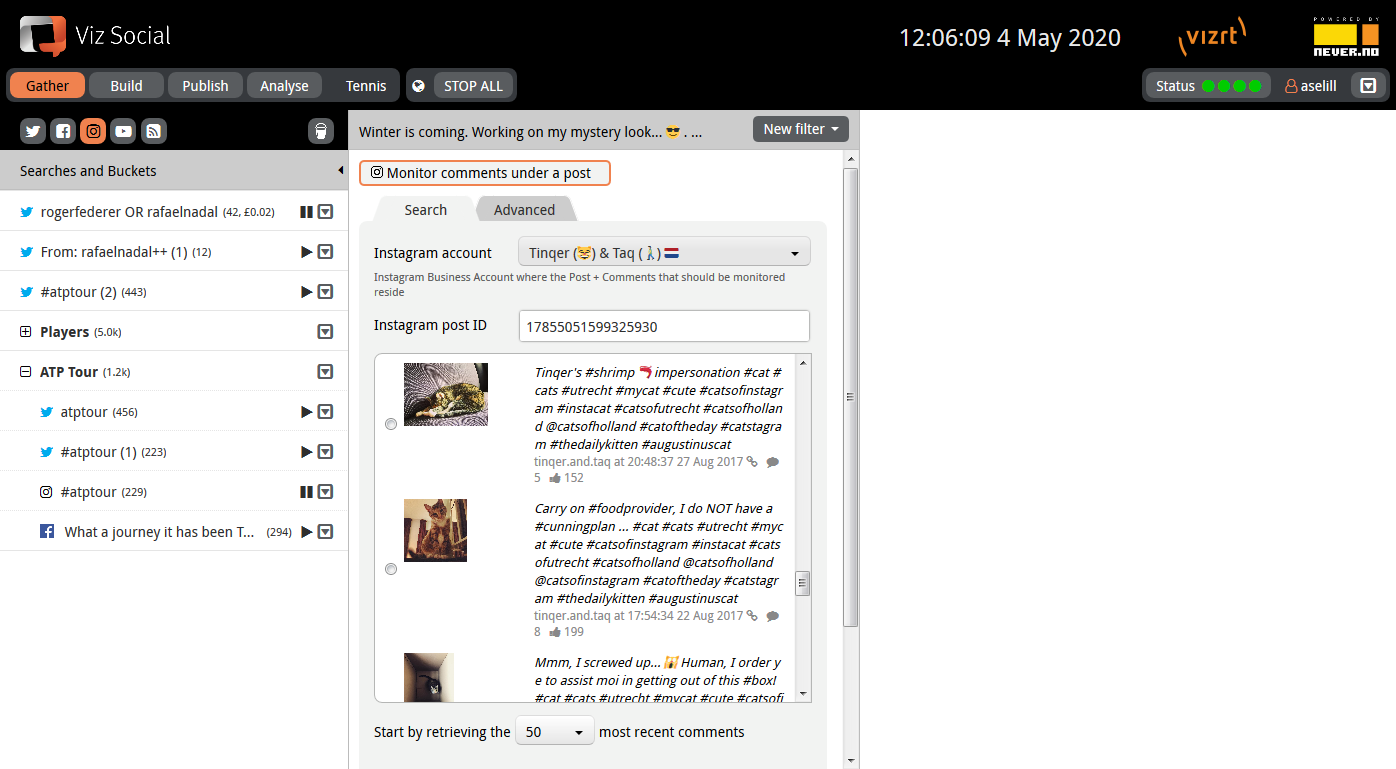Click Twitter icon of atptour (456) search

(x=46, y=412)
